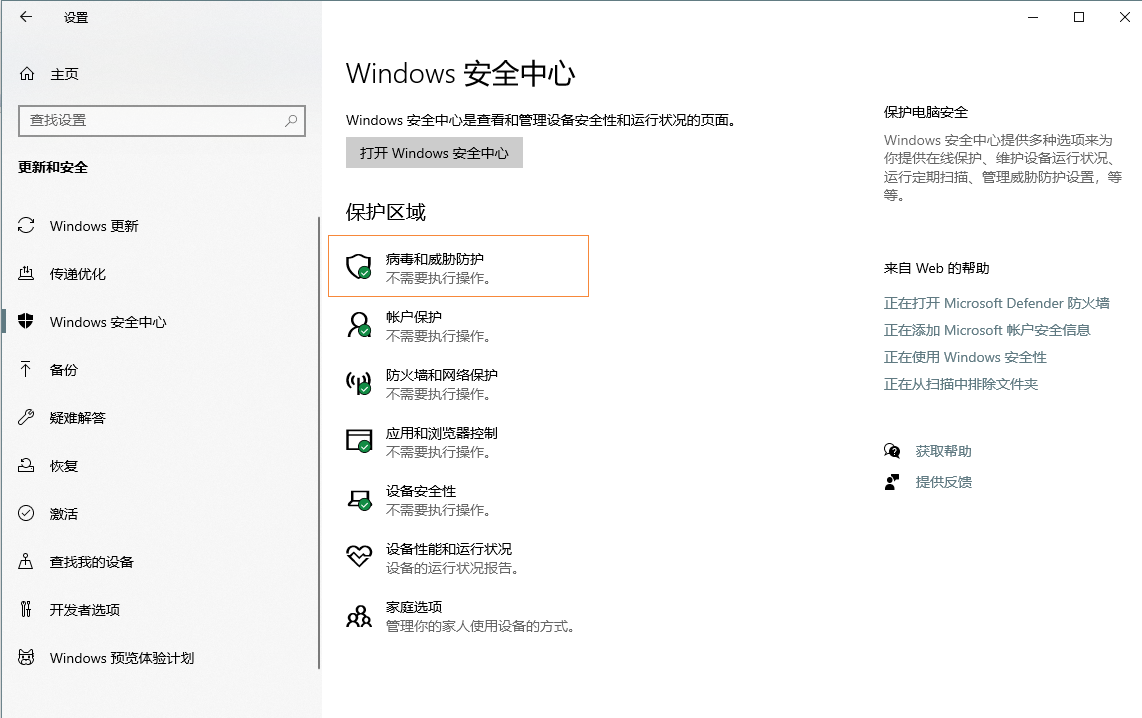Click the 恢复 sidebar icon

coord(26,465)
